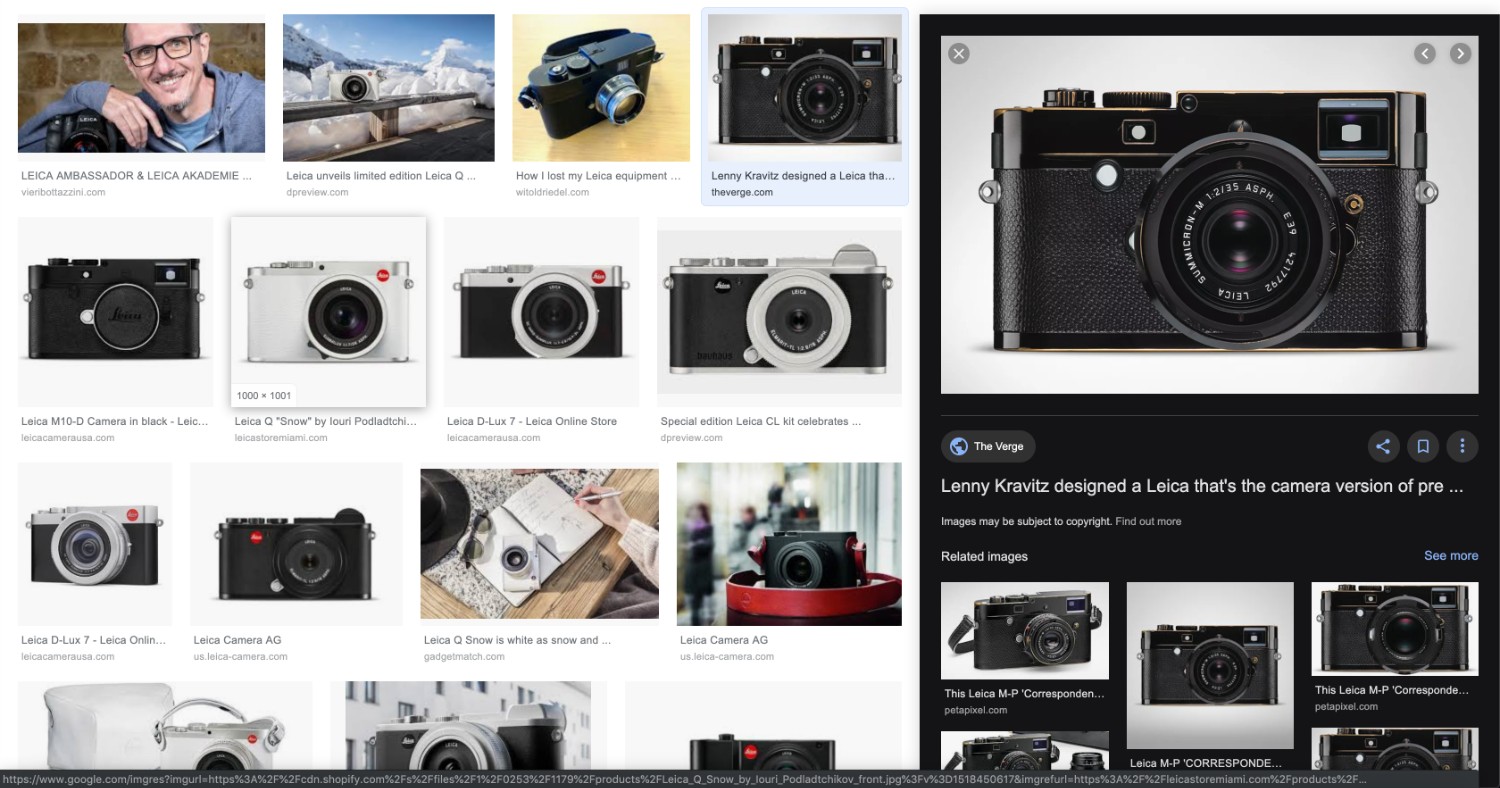This screenshot has width=1500, height=788.
Task: Click the Find out more copyright link
Action: 1148,521
